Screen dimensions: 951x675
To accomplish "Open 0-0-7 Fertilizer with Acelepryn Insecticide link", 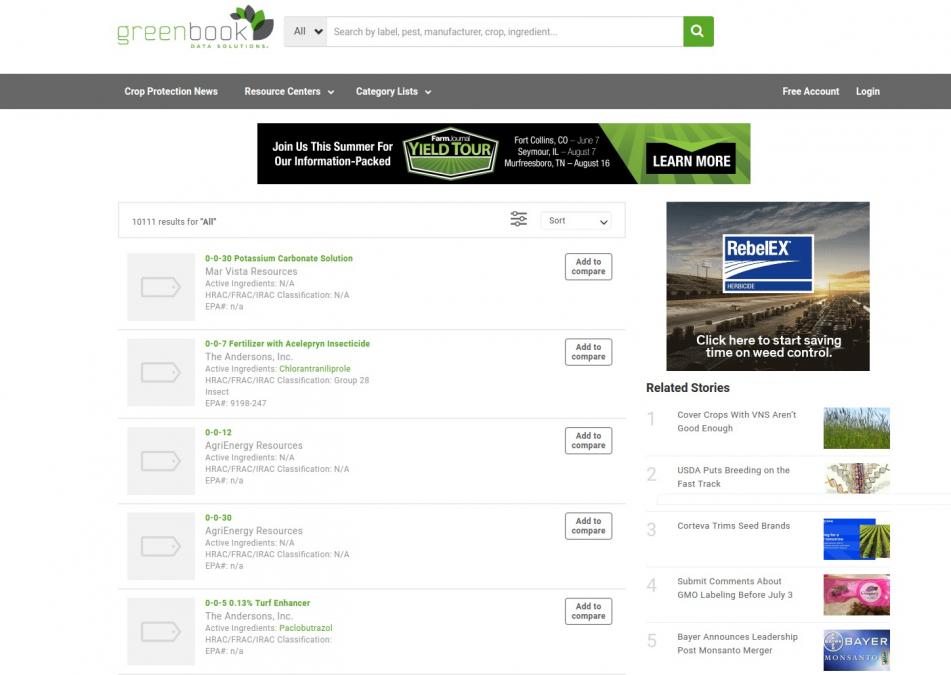I will pyautogui.click(x=287, y=344).
